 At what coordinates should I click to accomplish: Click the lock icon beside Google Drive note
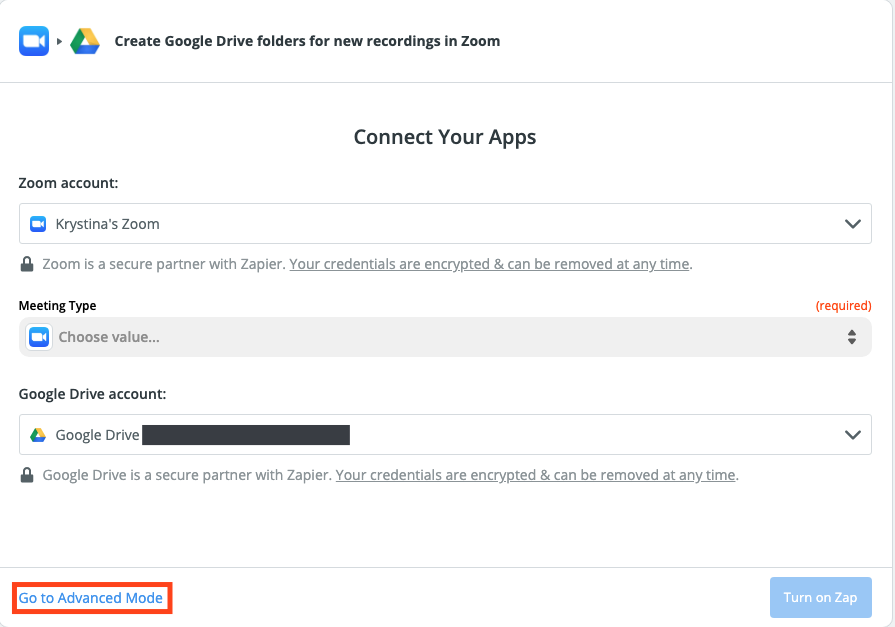27,475
